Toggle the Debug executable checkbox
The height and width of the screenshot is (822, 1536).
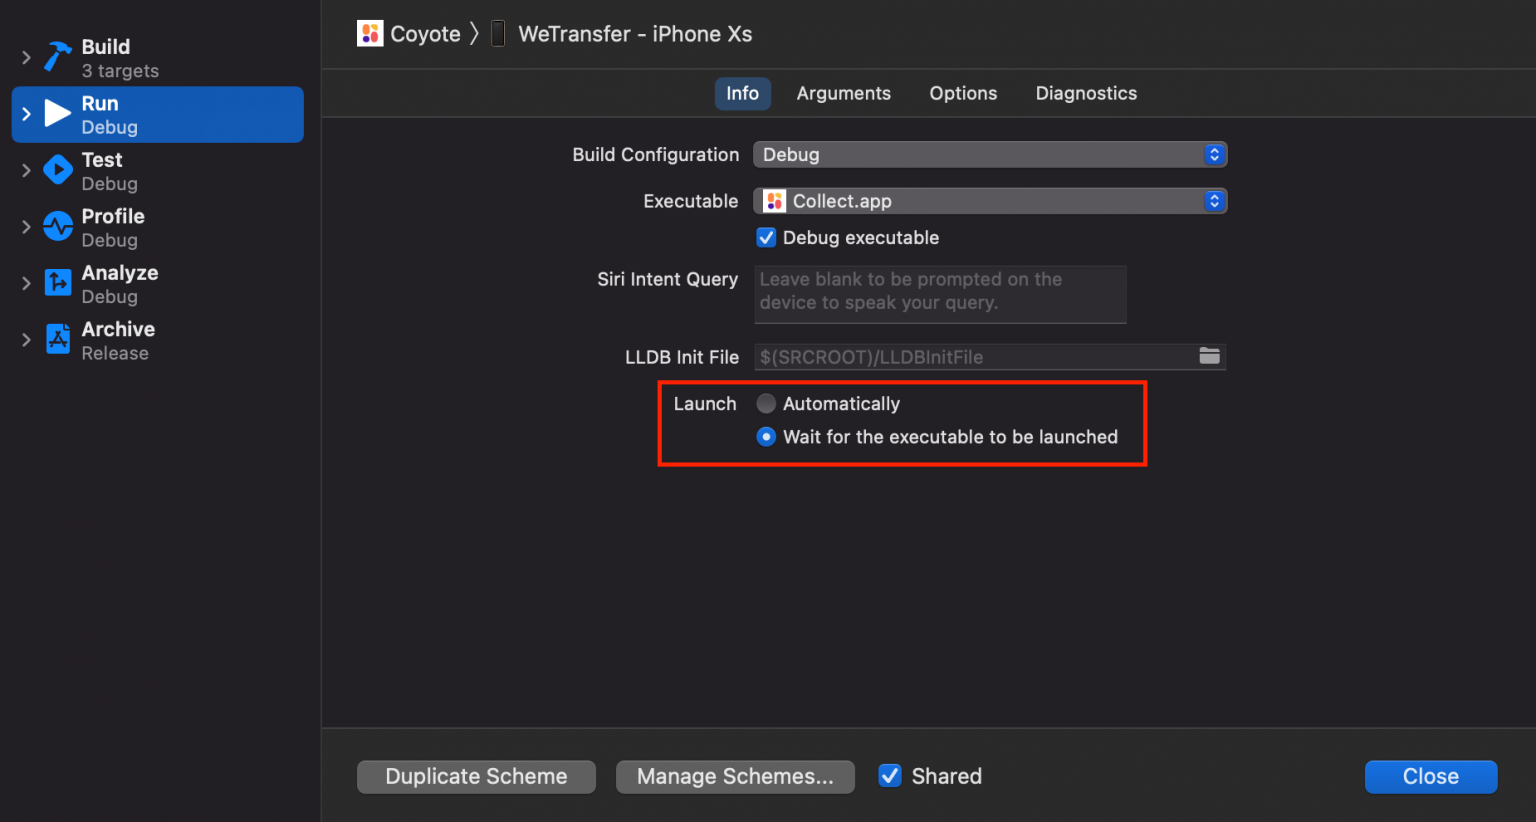click(766, 237)
